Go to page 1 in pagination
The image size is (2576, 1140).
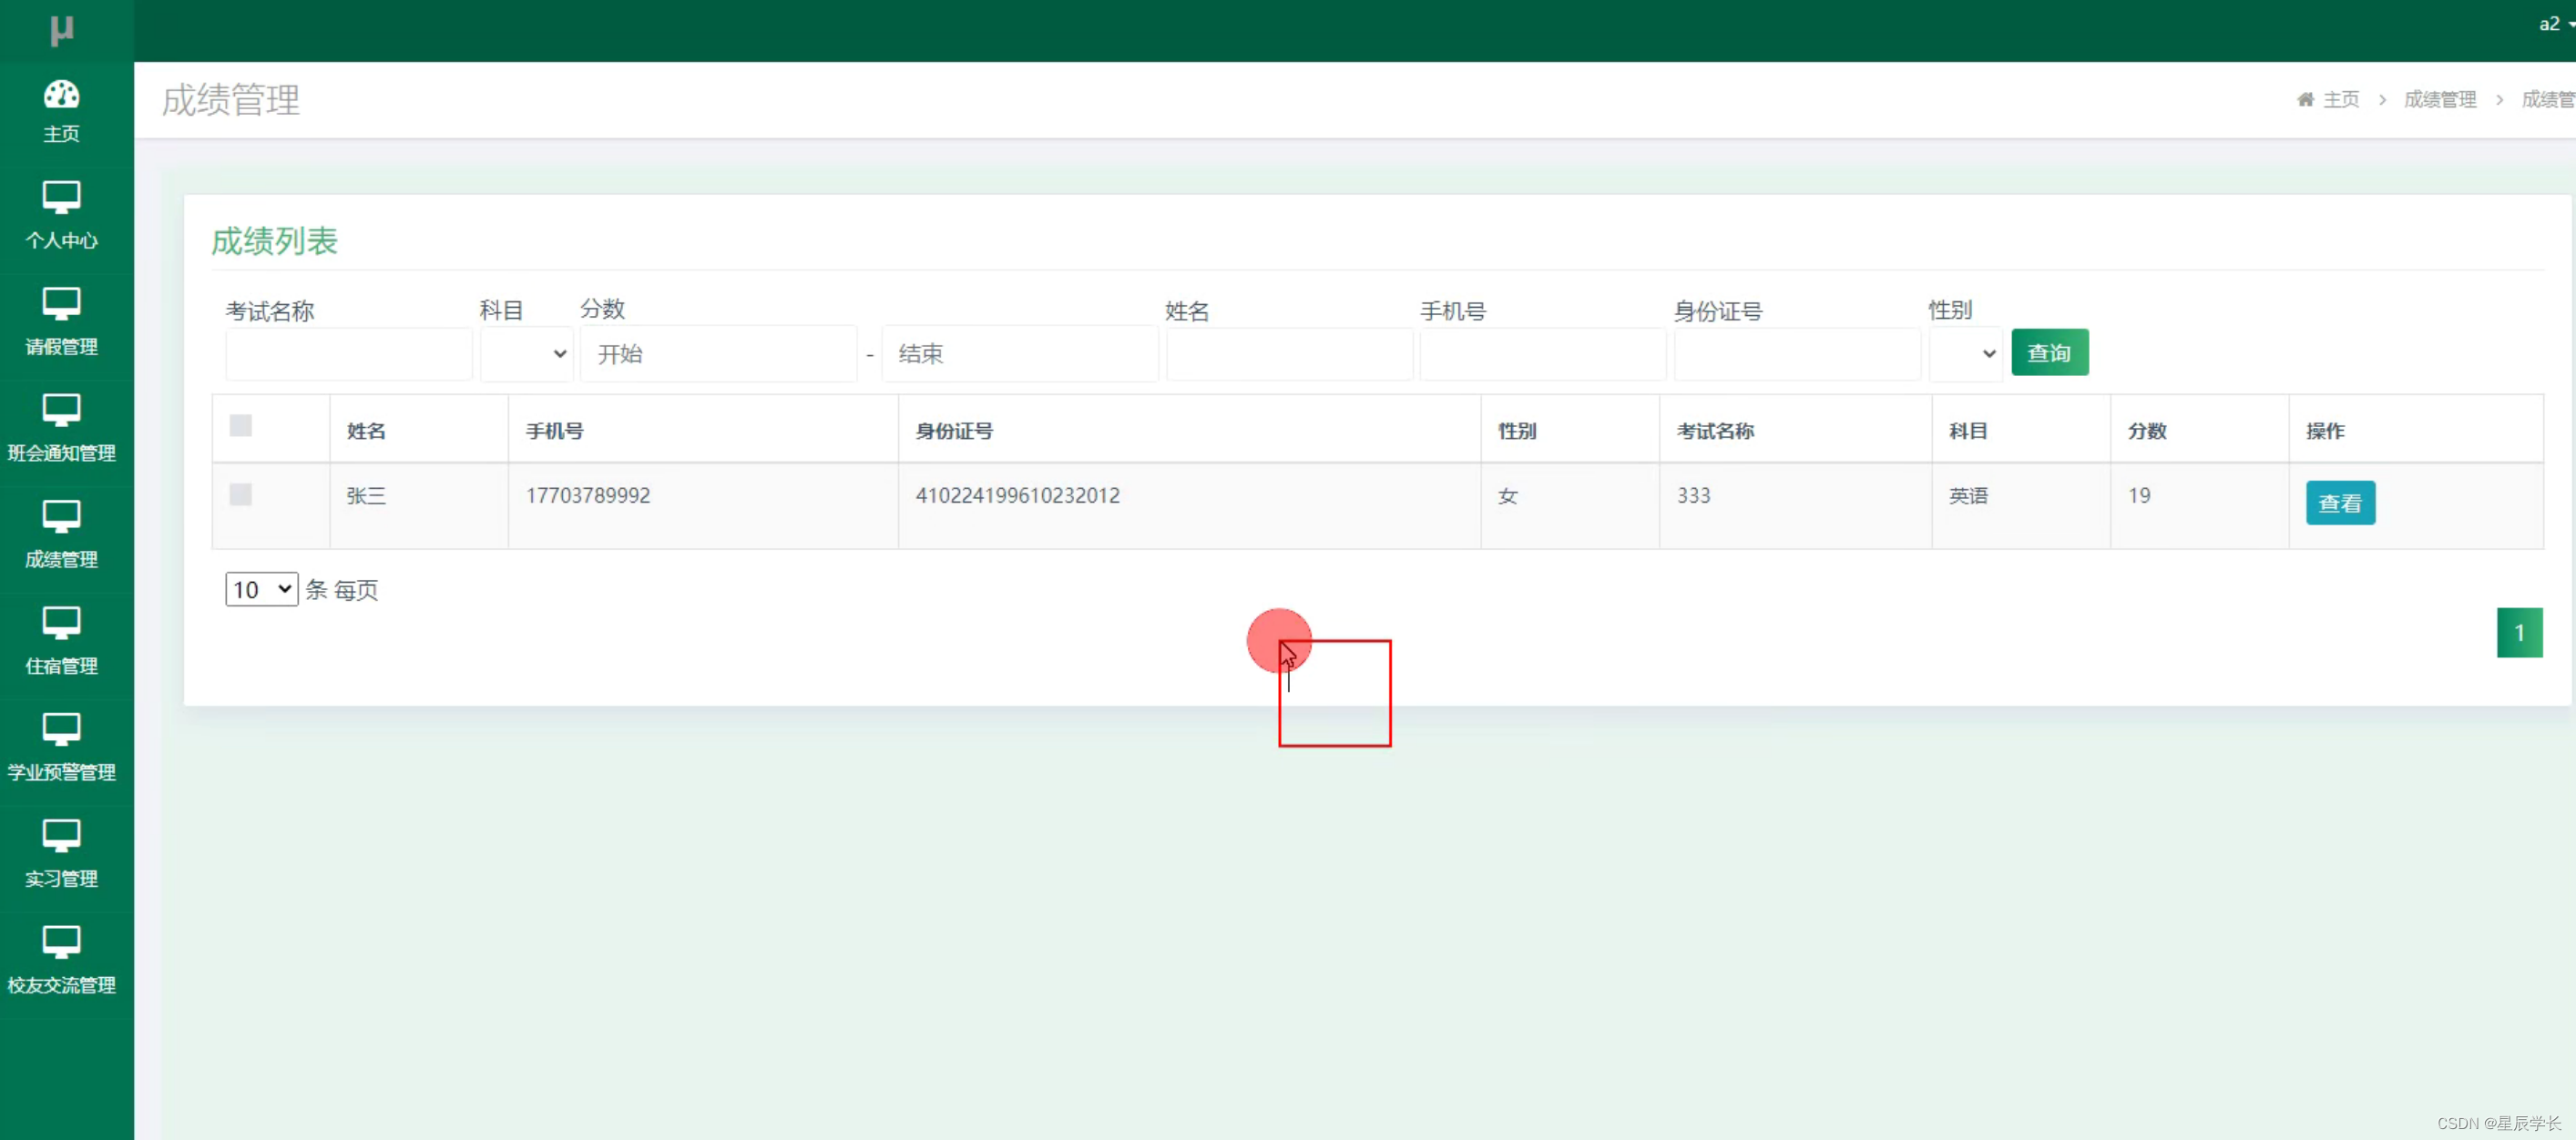pyautogui.click(x=2519, y=633)
